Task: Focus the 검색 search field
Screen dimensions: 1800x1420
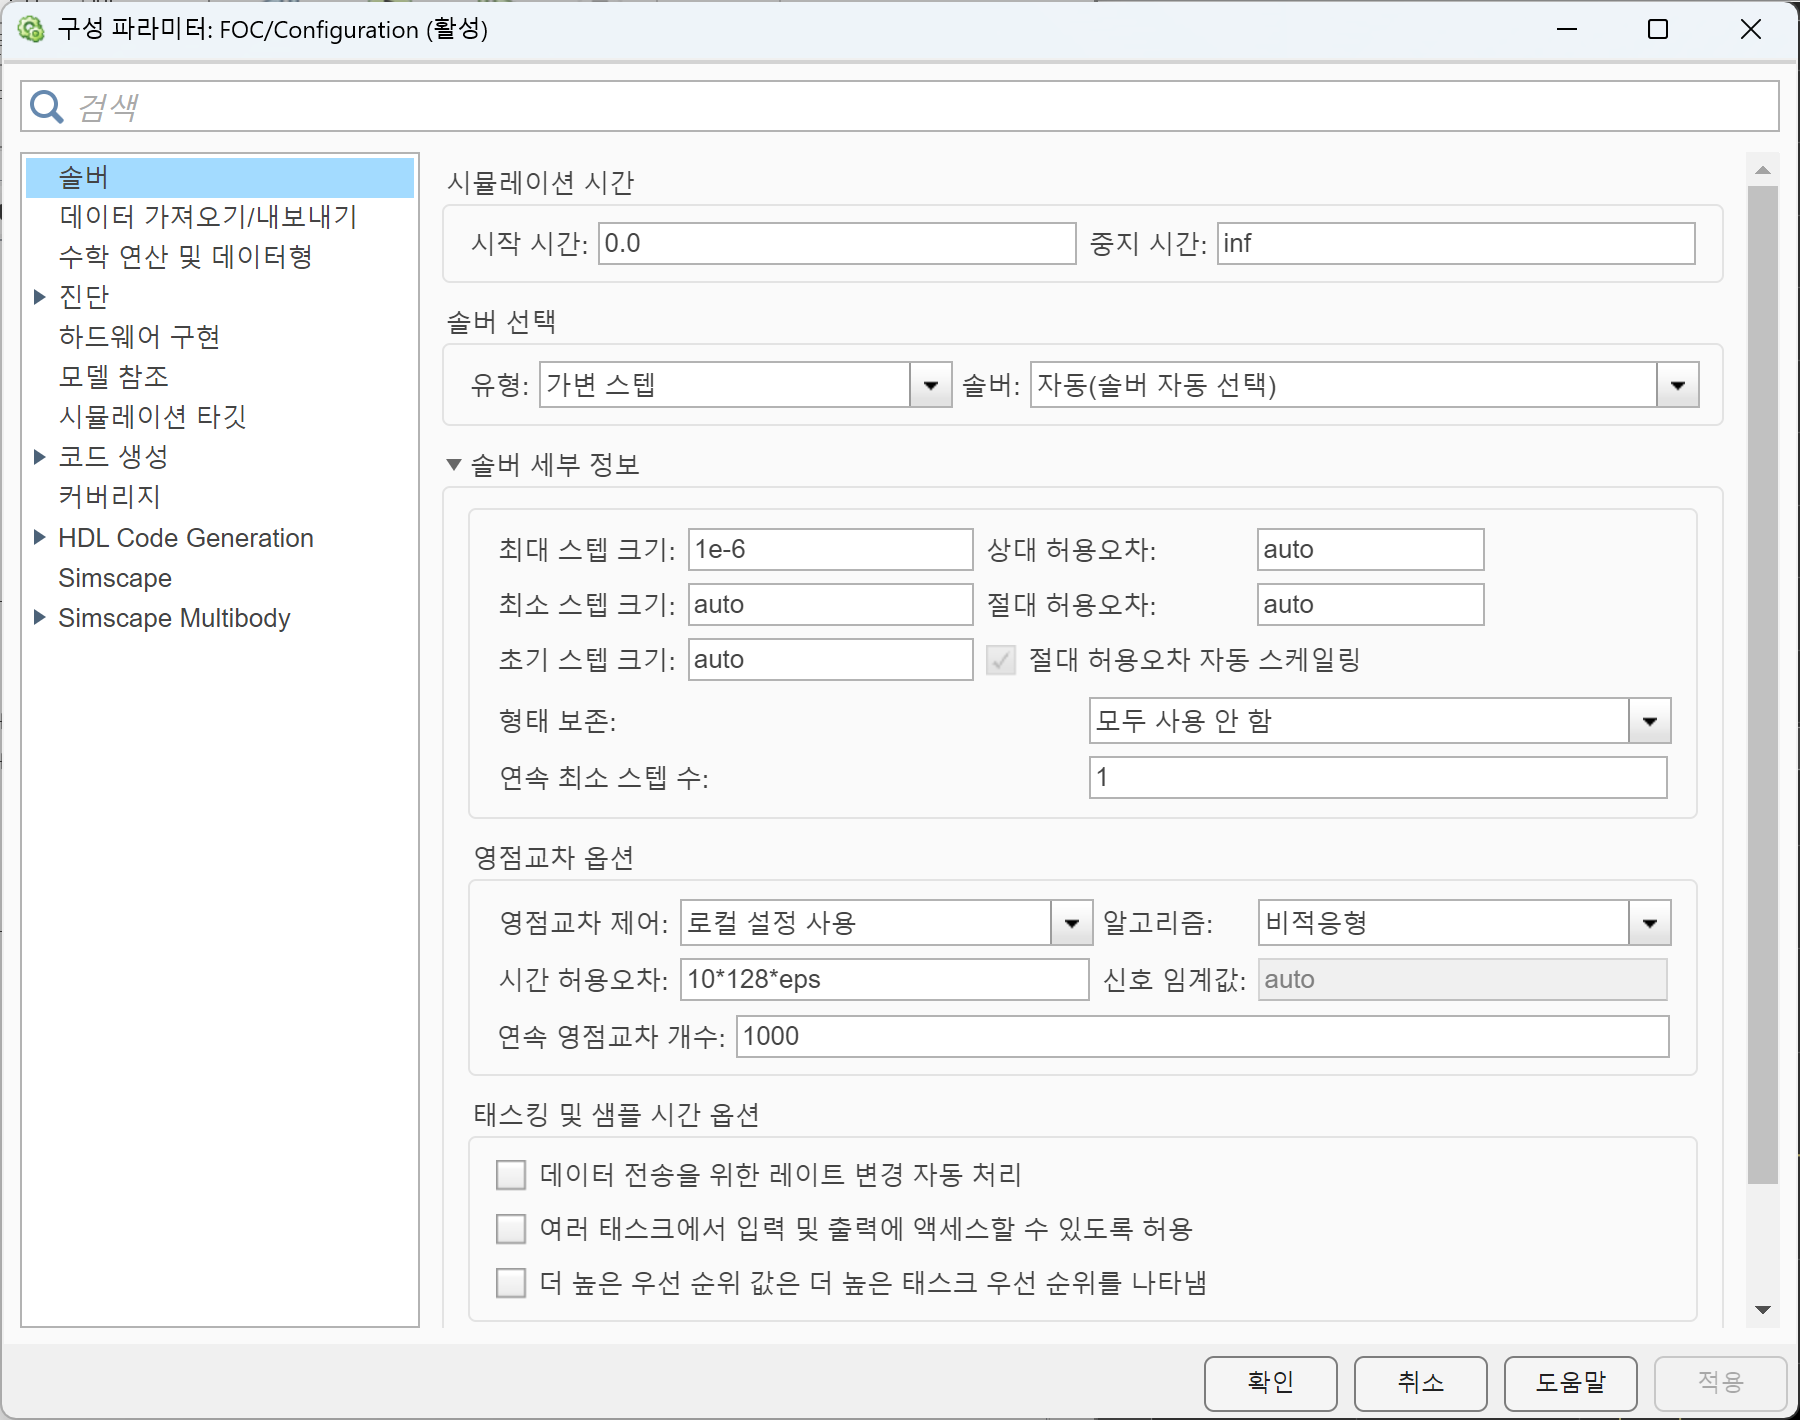Action: pyautogui.click(x=900, y=106)
